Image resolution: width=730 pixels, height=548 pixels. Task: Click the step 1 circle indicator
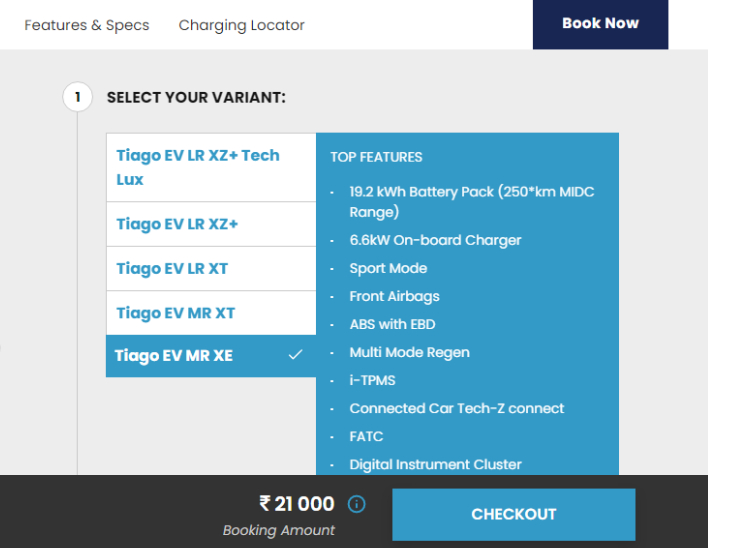77,97
